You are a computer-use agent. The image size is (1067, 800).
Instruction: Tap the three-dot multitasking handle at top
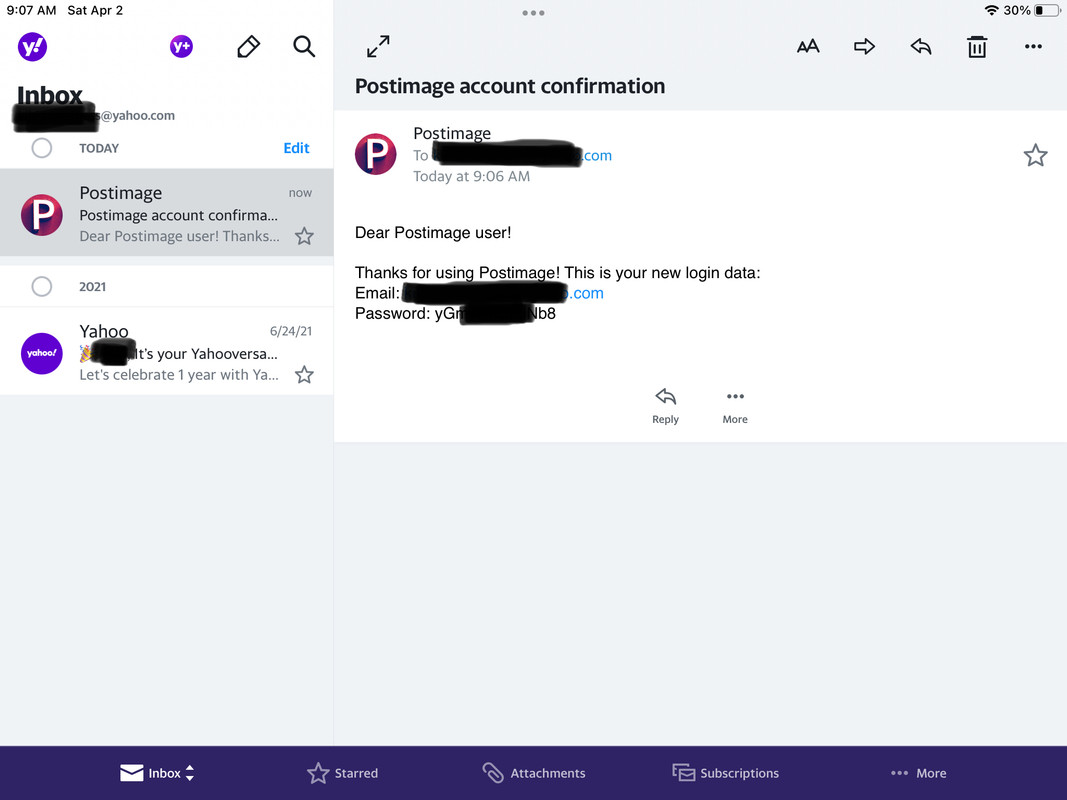coord(533,13)
